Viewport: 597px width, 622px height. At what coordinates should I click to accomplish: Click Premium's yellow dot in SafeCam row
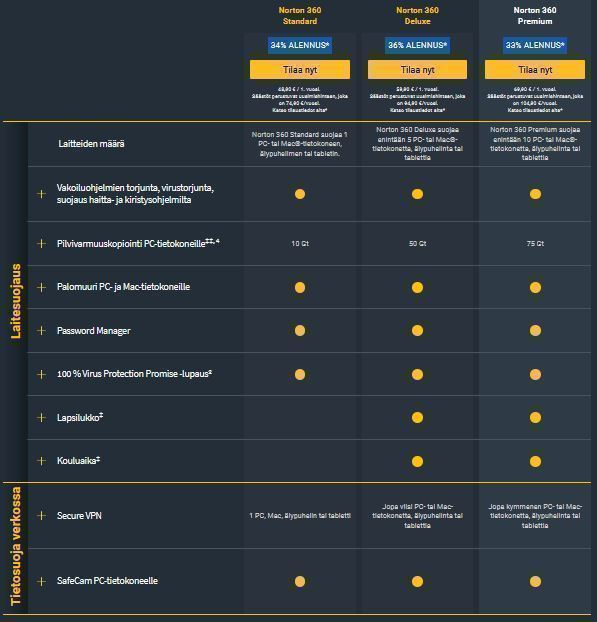point(535,582)
